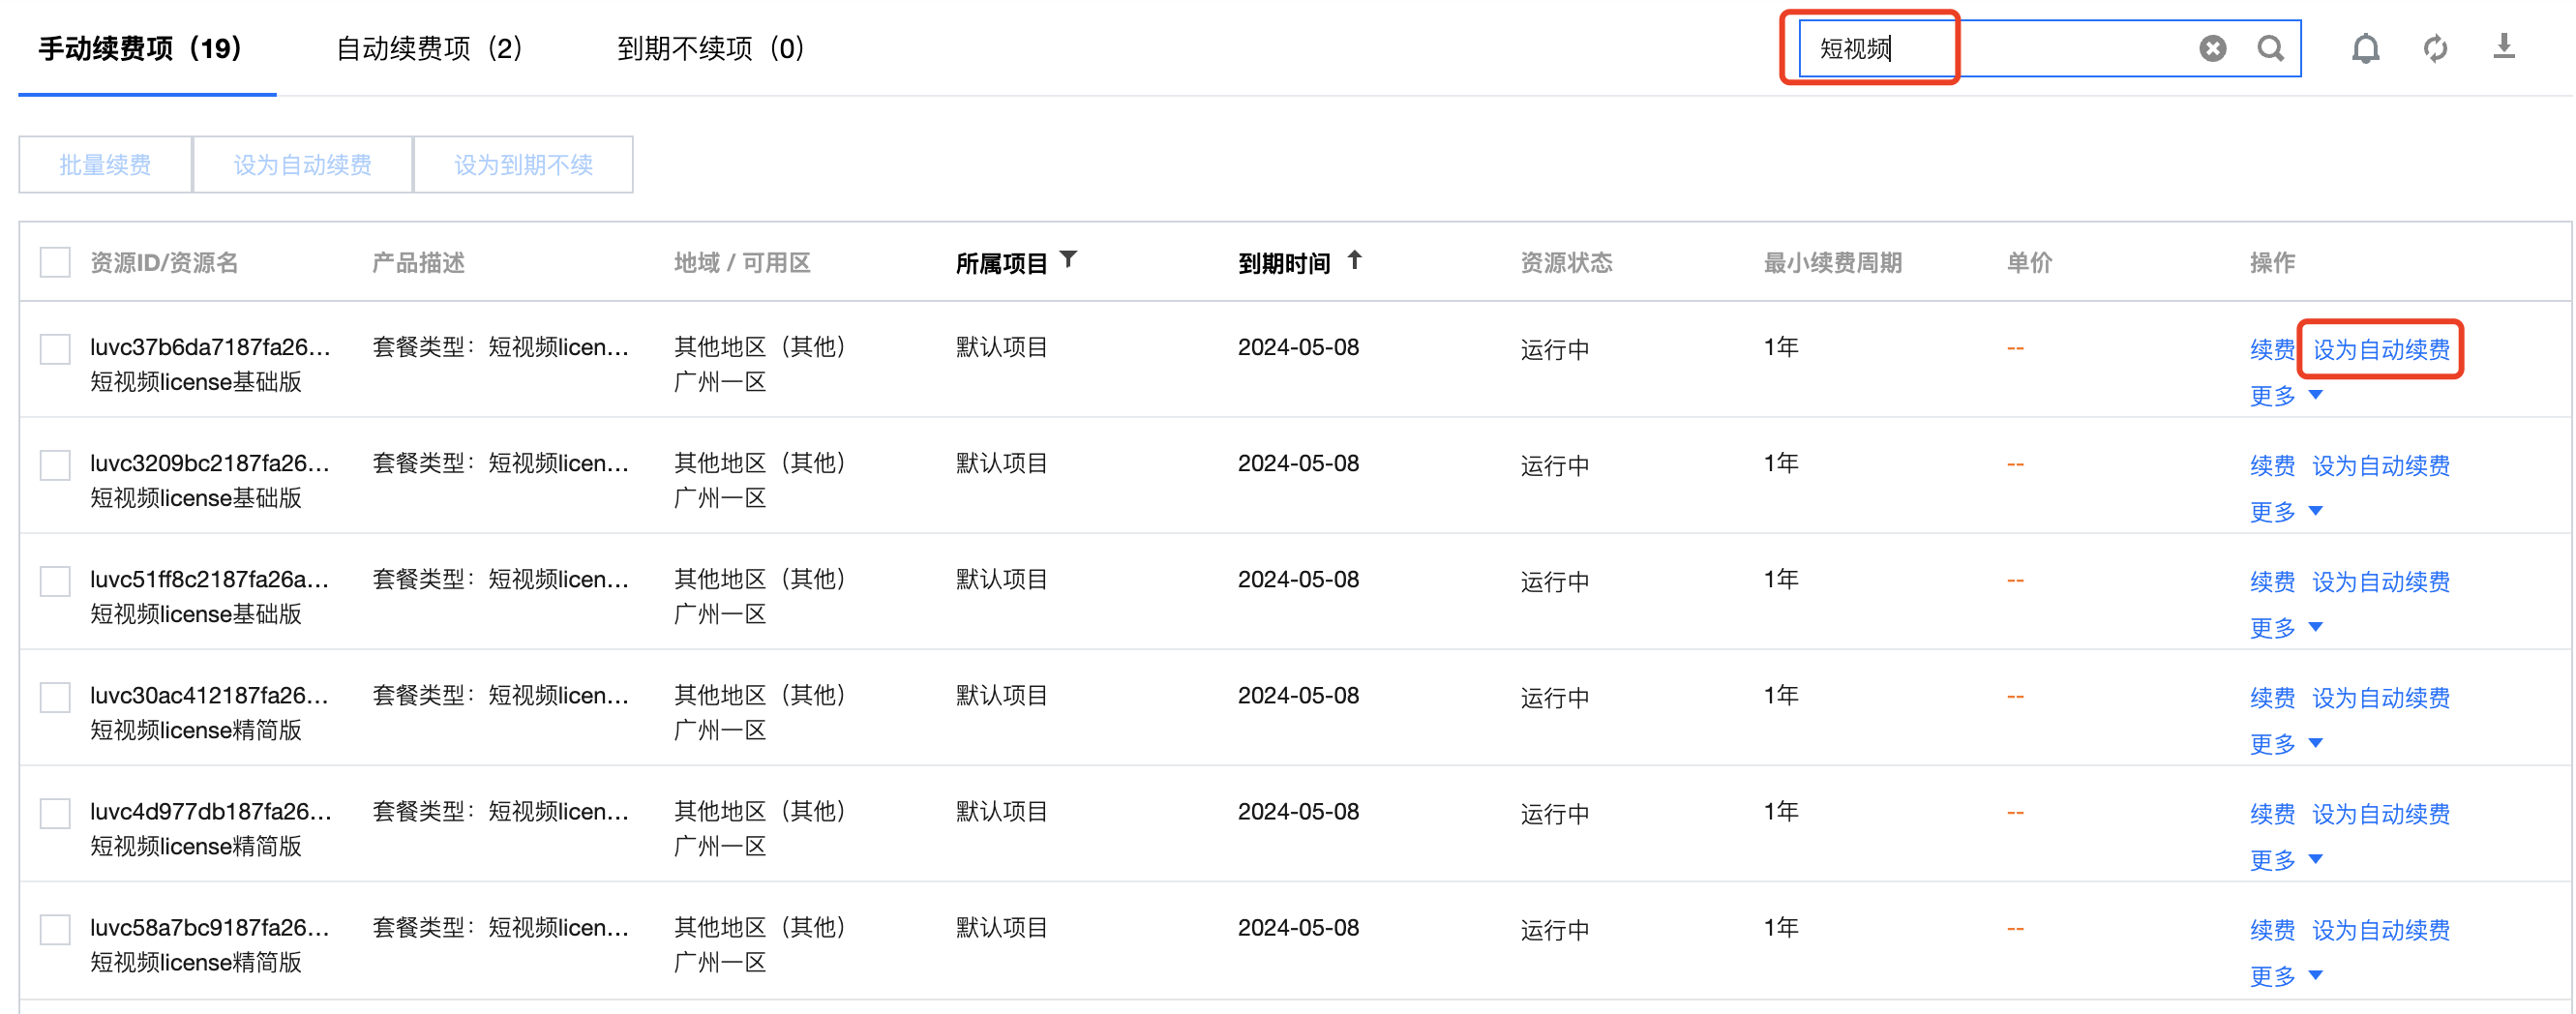
Task: Expand 更多 for luvc3209bc2187fa26 row
Action: coord(2286,512)
